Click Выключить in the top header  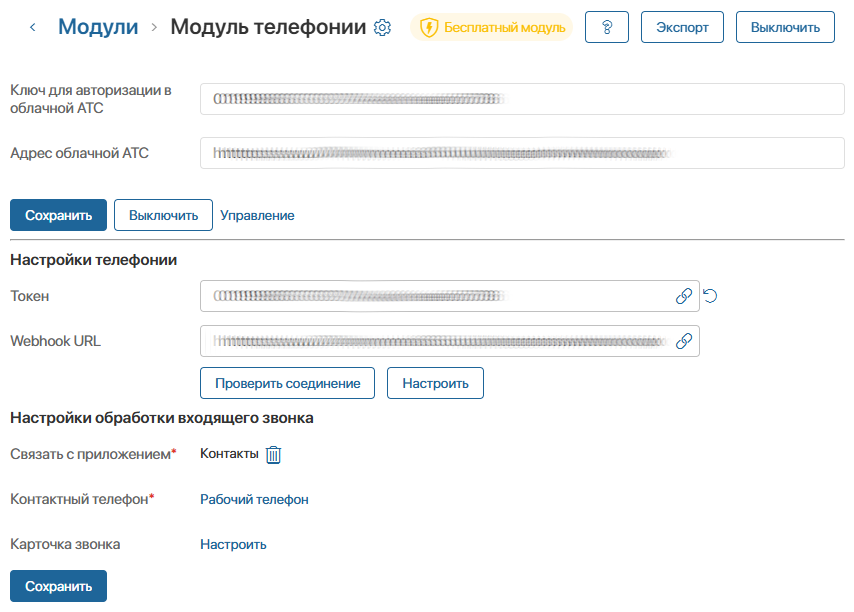[785, 27]
